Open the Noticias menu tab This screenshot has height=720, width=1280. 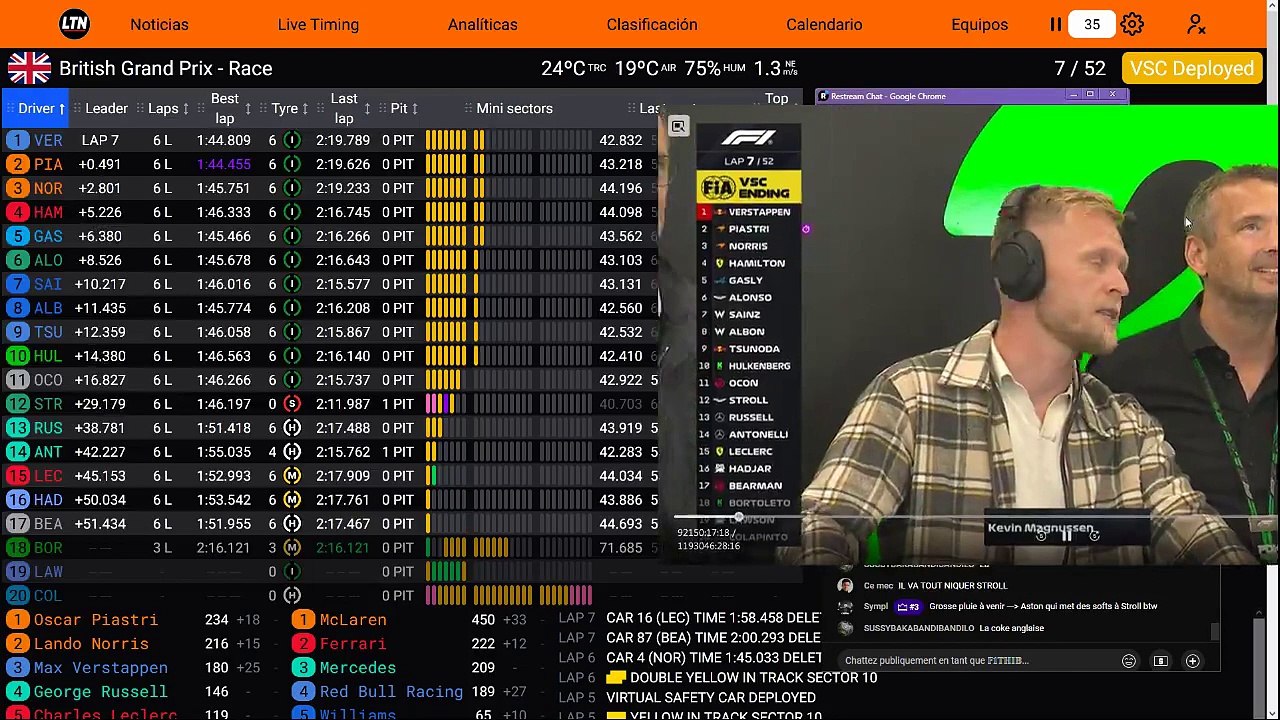coord(159,24)
